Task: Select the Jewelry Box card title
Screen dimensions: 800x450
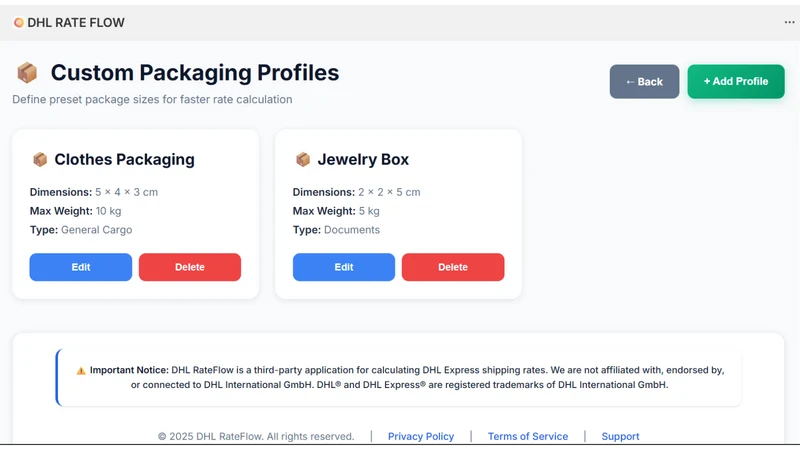Action: [363, 159]
